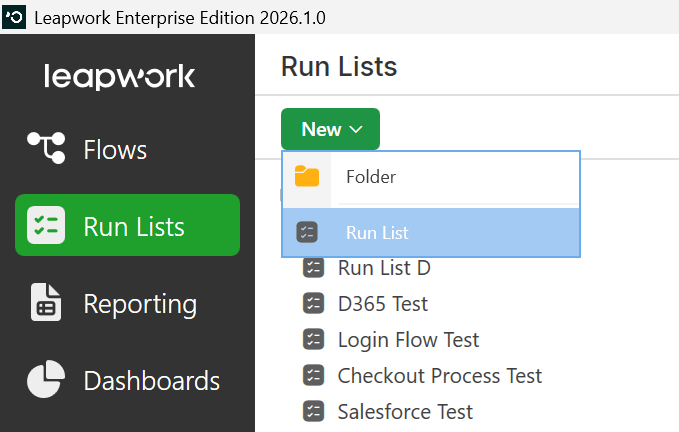Image resolution: width=679 pixels, height=432 pixels.
Task: Click the Reporting document icon
Action: [x=46, y=302]
